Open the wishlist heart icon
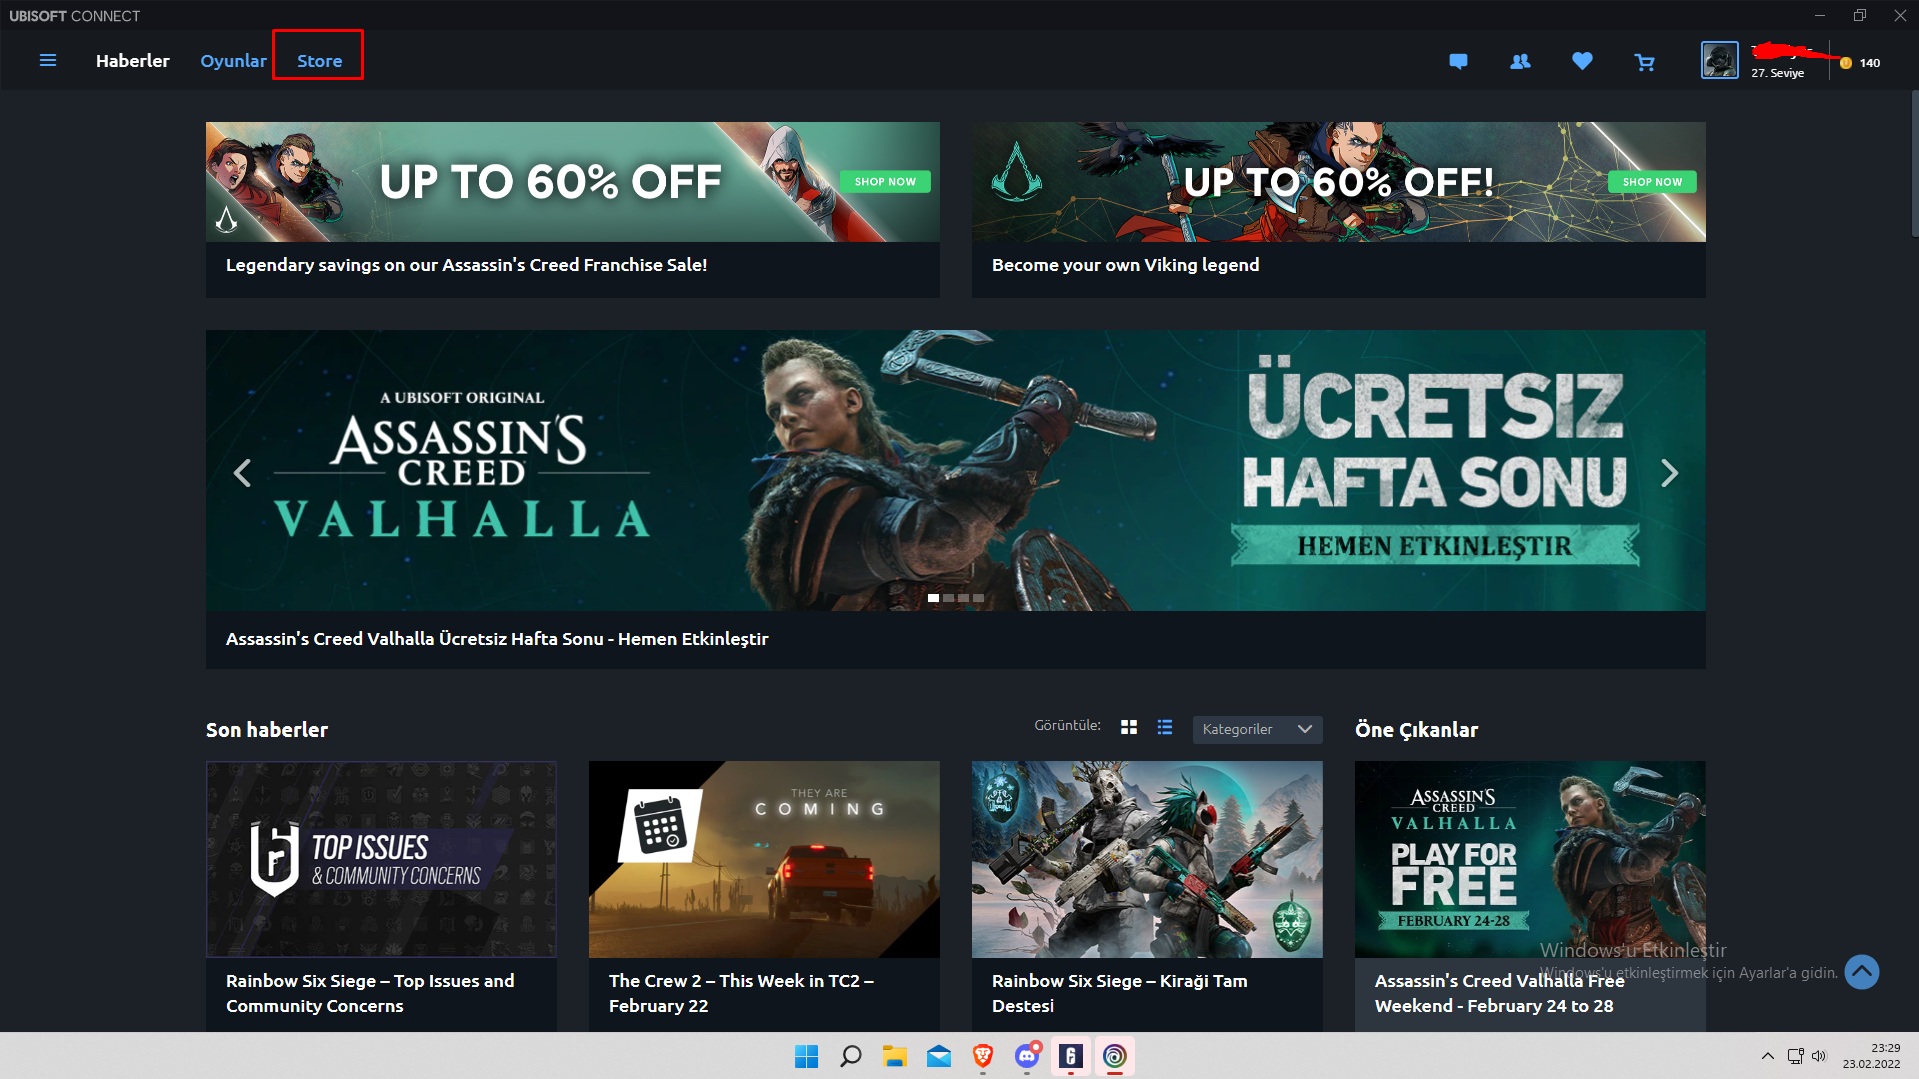This screenshot has width=1919, height=1079. [1582, 62]
